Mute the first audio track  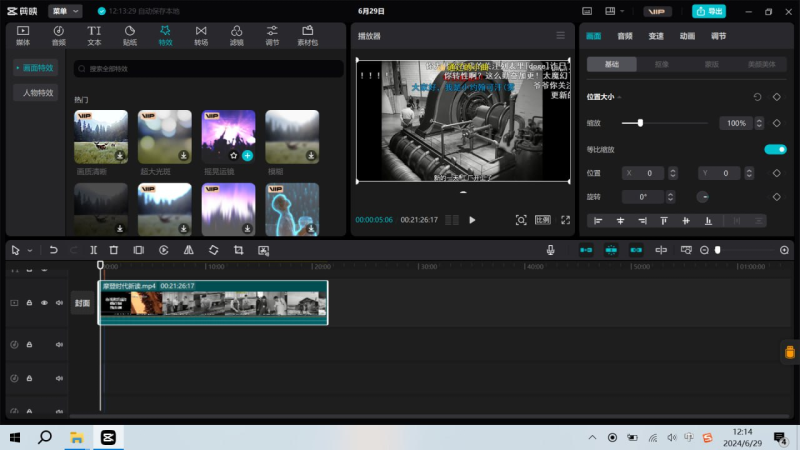coord(59,345)
